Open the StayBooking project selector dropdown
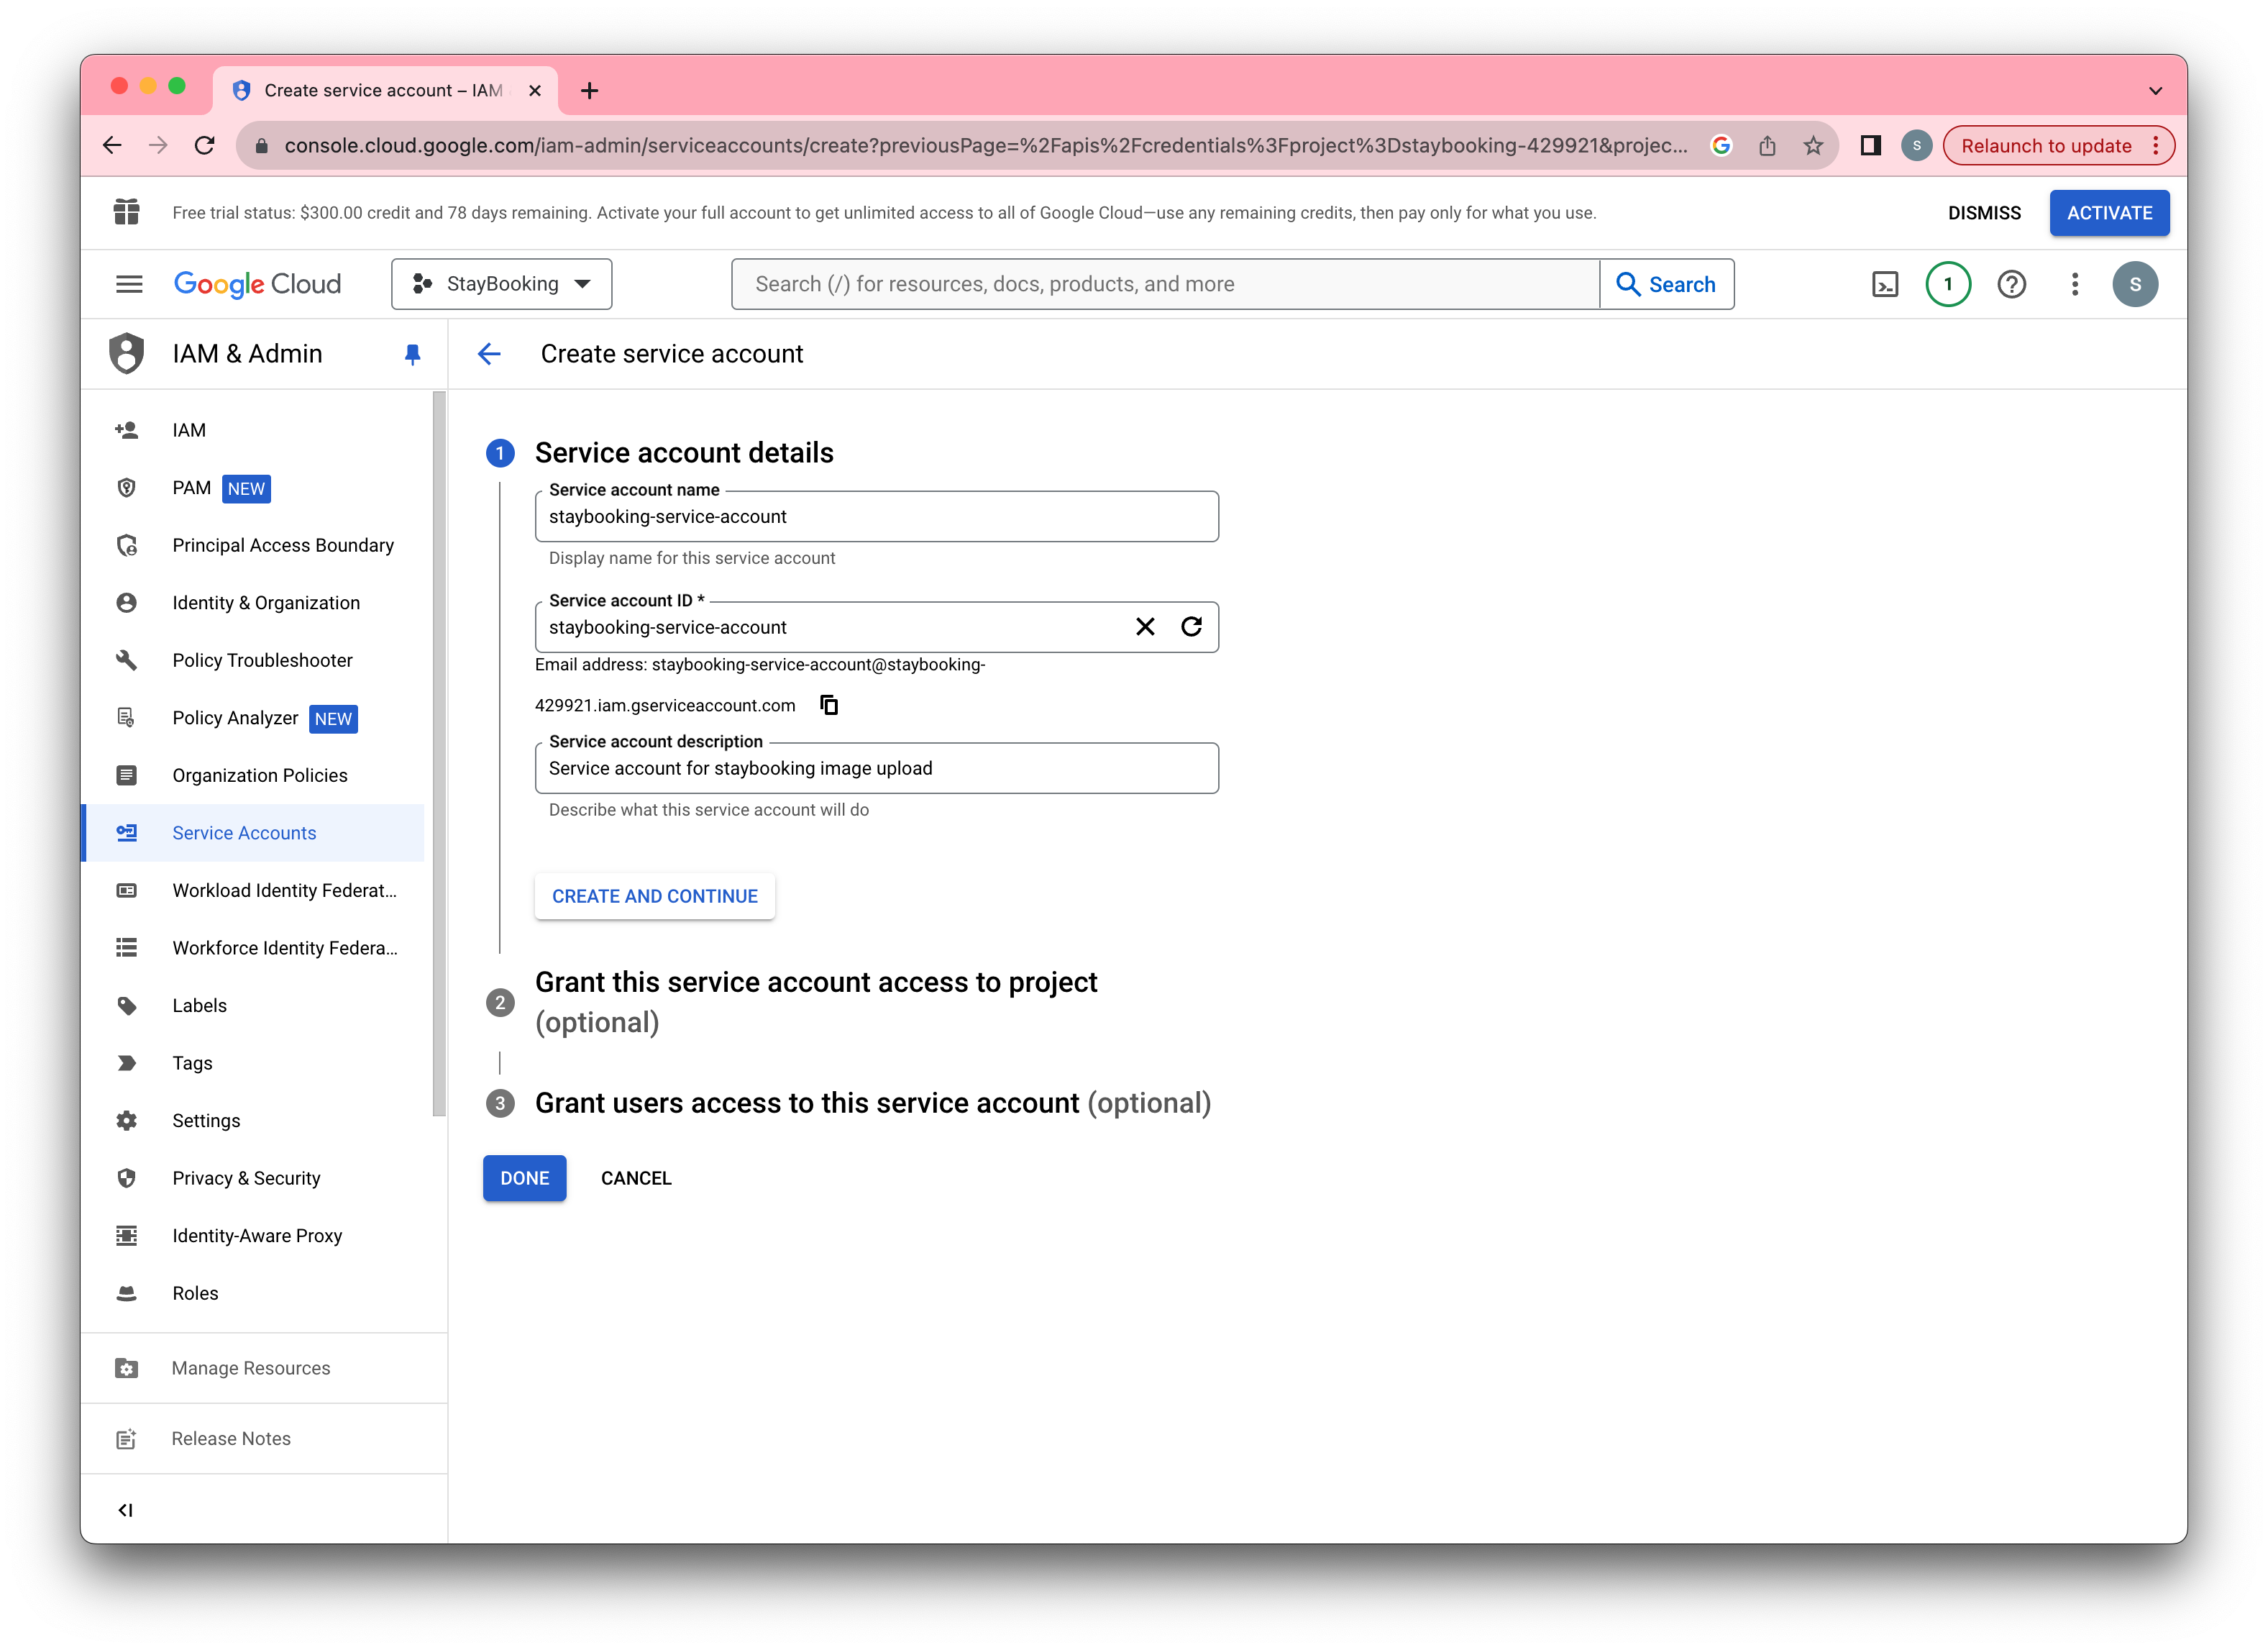This screenshot has width=2268, height=1650. point(502,284)
